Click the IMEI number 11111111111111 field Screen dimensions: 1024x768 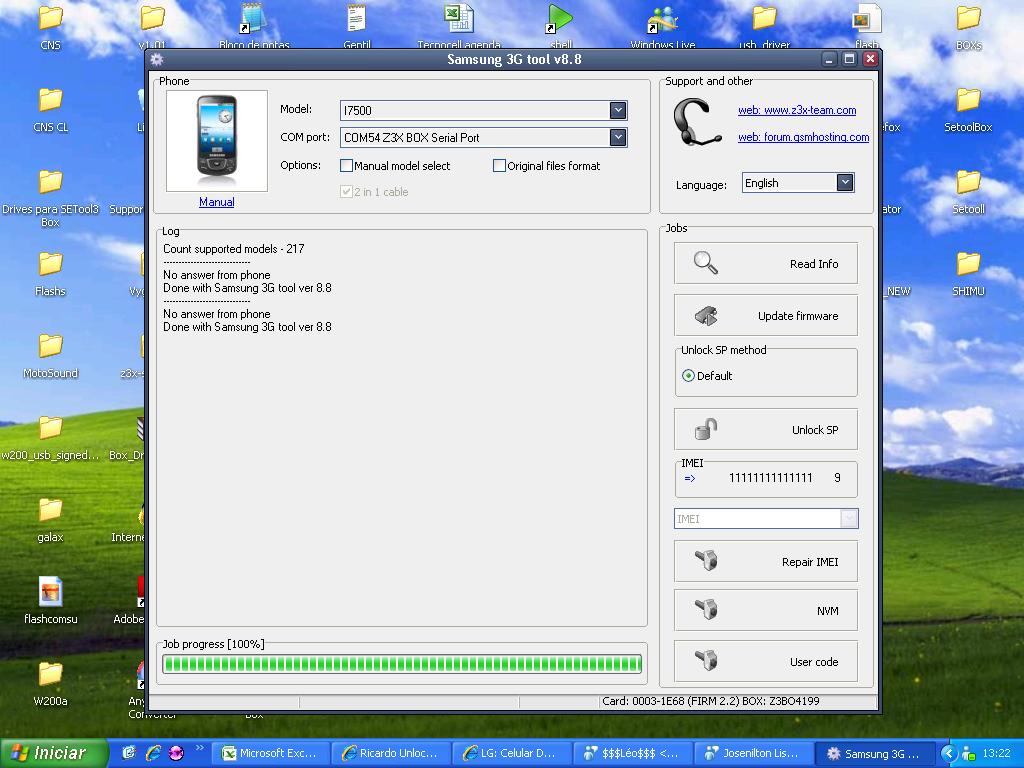coord(771,477)
